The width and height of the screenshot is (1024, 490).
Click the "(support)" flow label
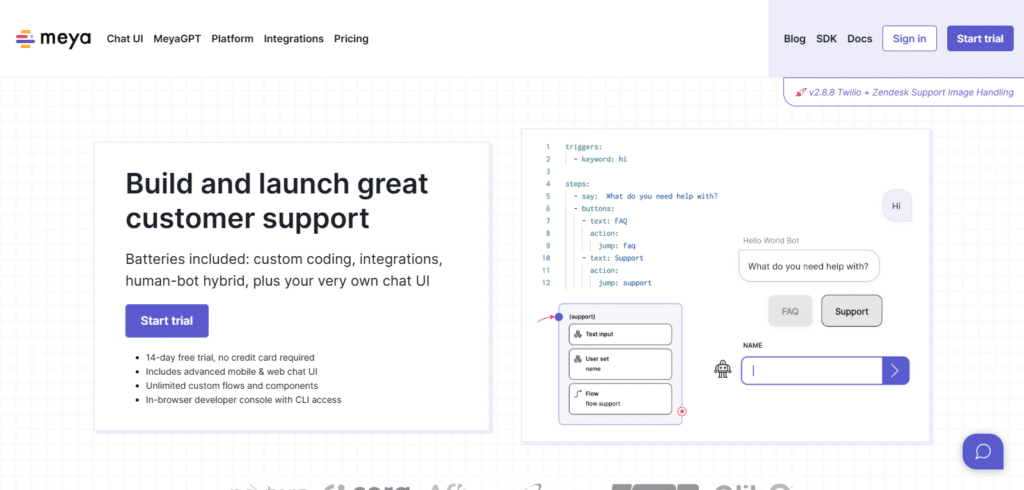click(582, 316)
